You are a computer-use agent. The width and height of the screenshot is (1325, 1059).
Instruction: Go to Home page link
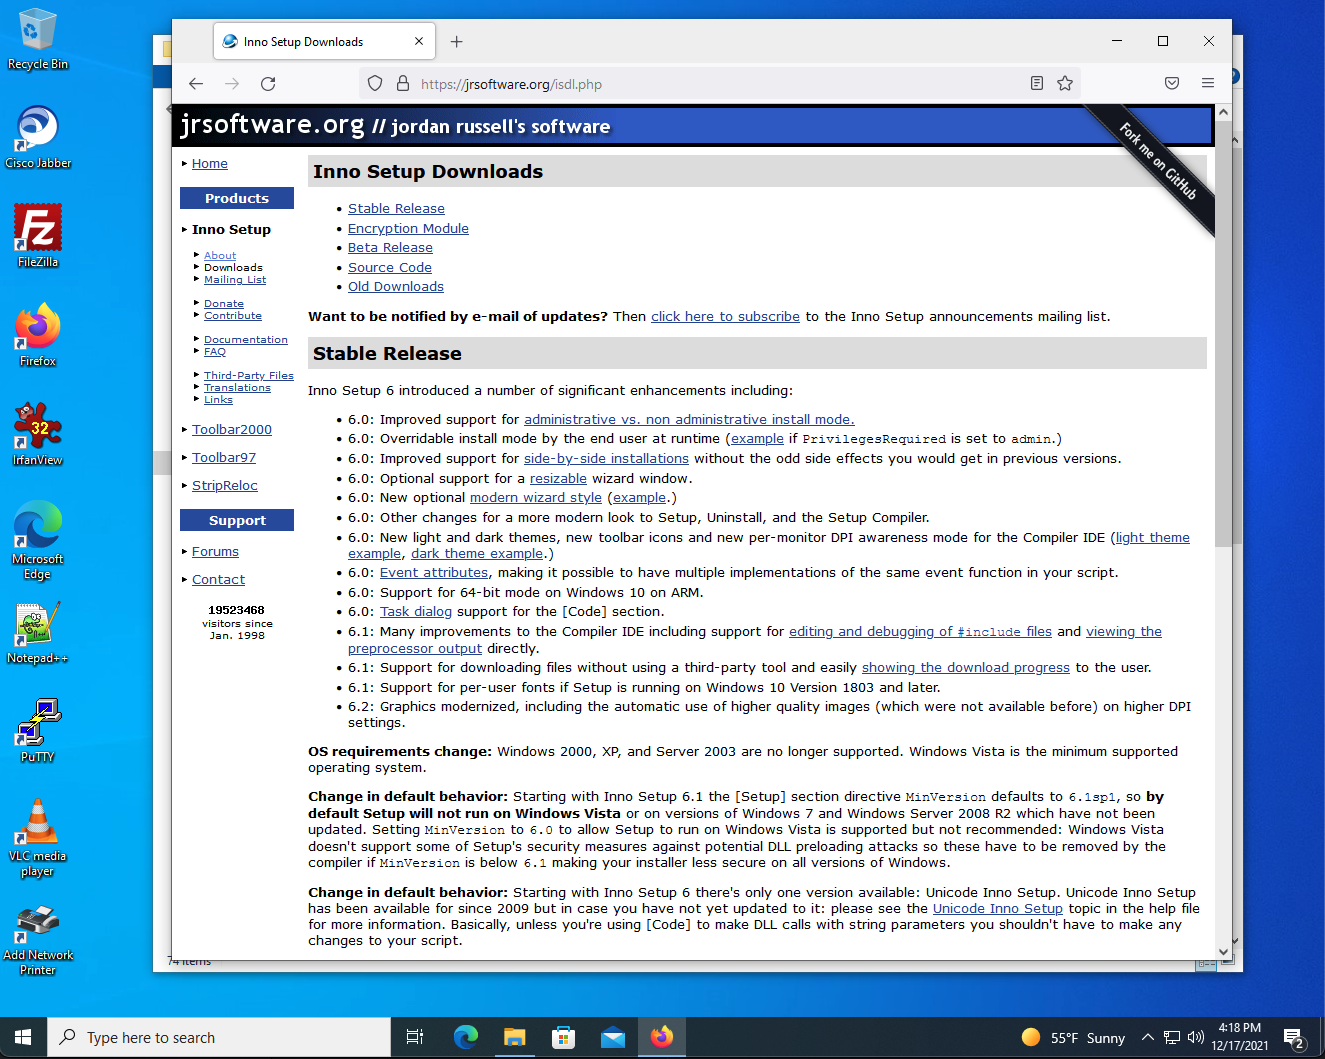[210, 164]
